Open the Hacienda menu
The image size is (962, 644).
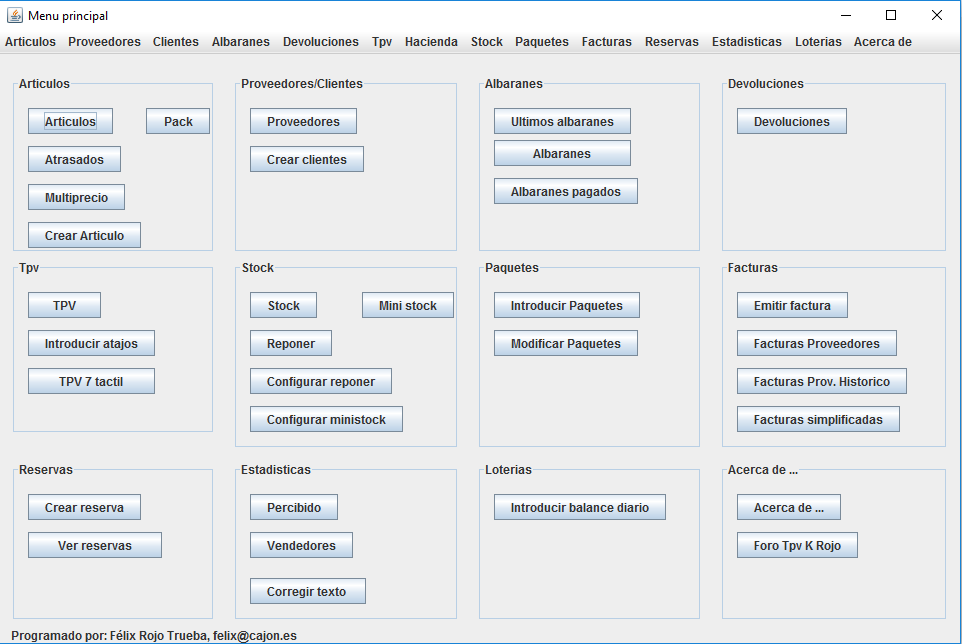tap(431, 42)
